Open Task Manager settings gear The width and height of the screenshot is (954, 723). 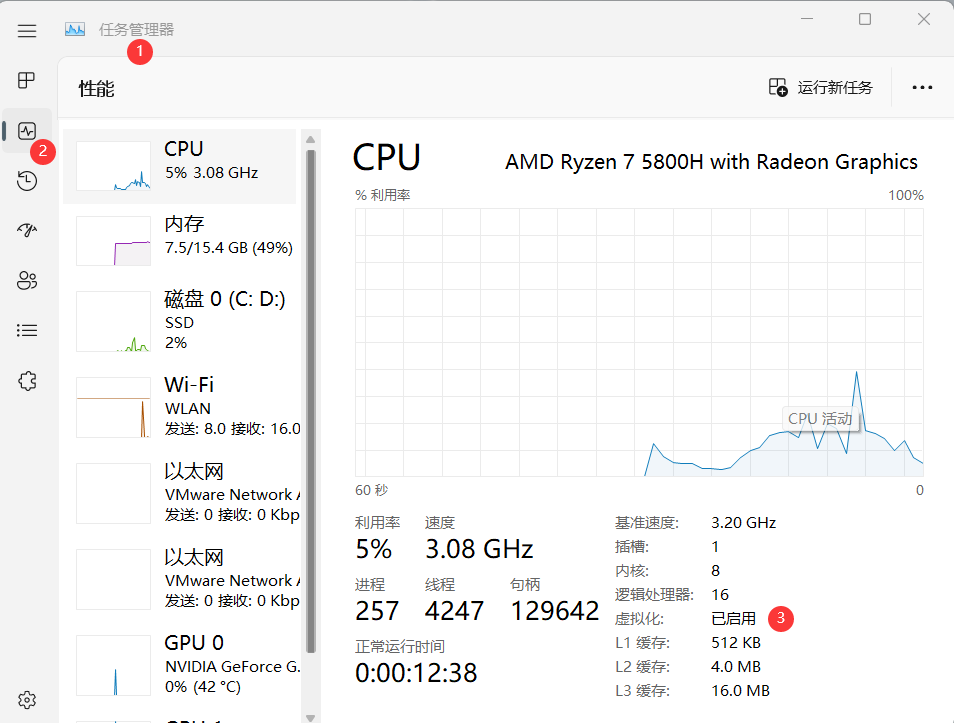click(27, 700)
